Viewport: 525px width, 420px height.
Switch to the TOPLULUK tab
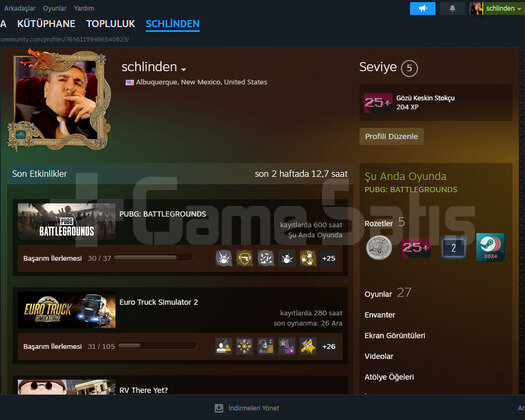click(110, 24)
